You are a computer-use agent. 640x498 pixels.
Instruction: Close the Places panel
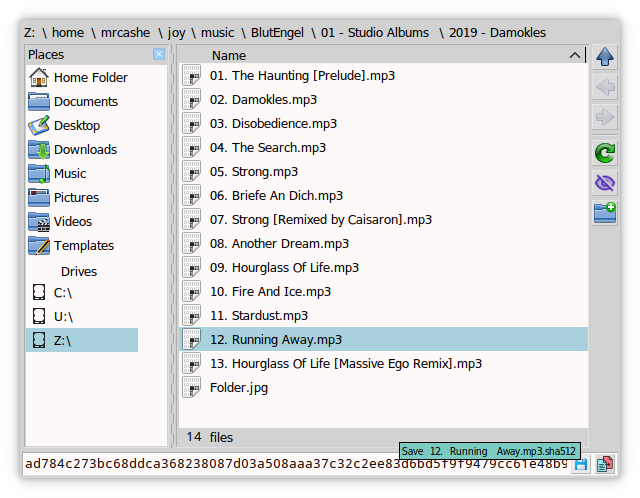point(159,54)
